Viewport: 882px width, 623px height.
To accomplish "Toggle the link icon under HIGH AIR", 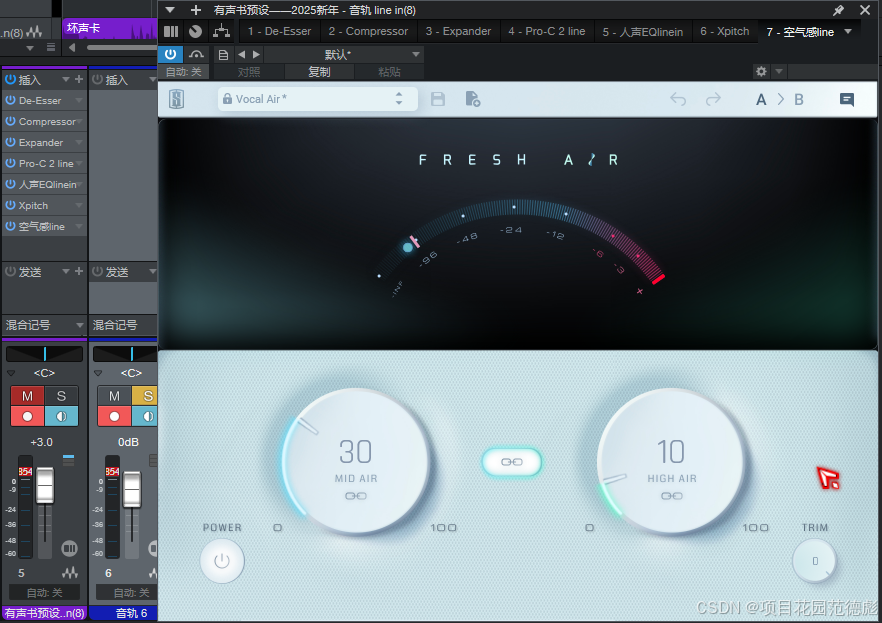I will [x=672, y=496].
